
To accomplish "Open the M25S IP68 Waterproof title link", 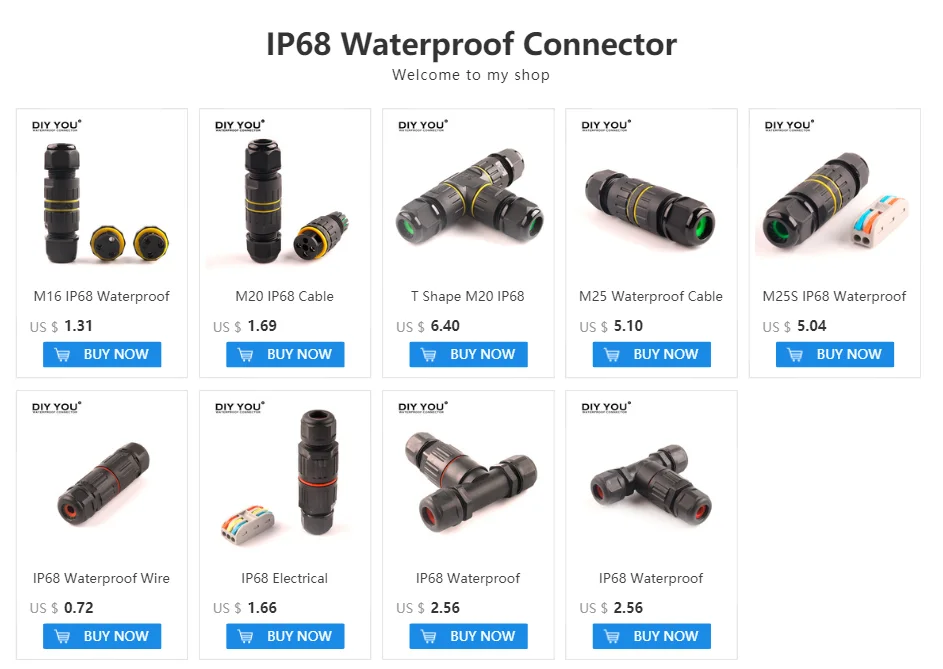I will pyautogui.click(x=834, y=296).
